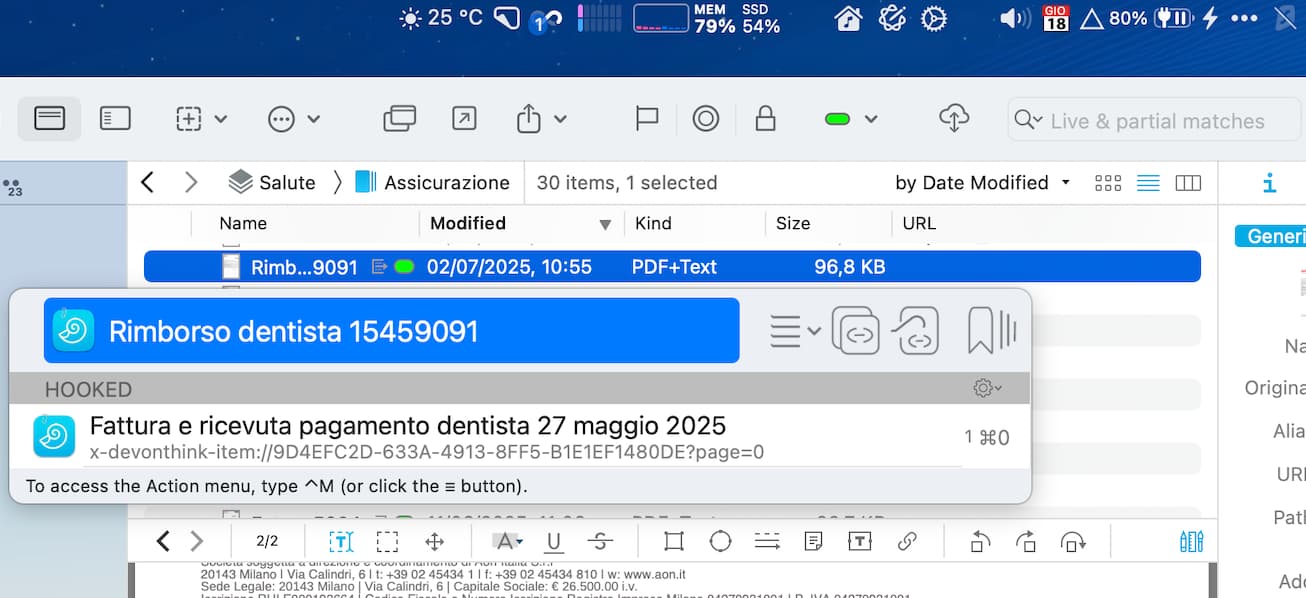Viewport: 1306px width, 598px height.
Task: Click Hook to Copied Link icon
Action: tap(918, 331)
